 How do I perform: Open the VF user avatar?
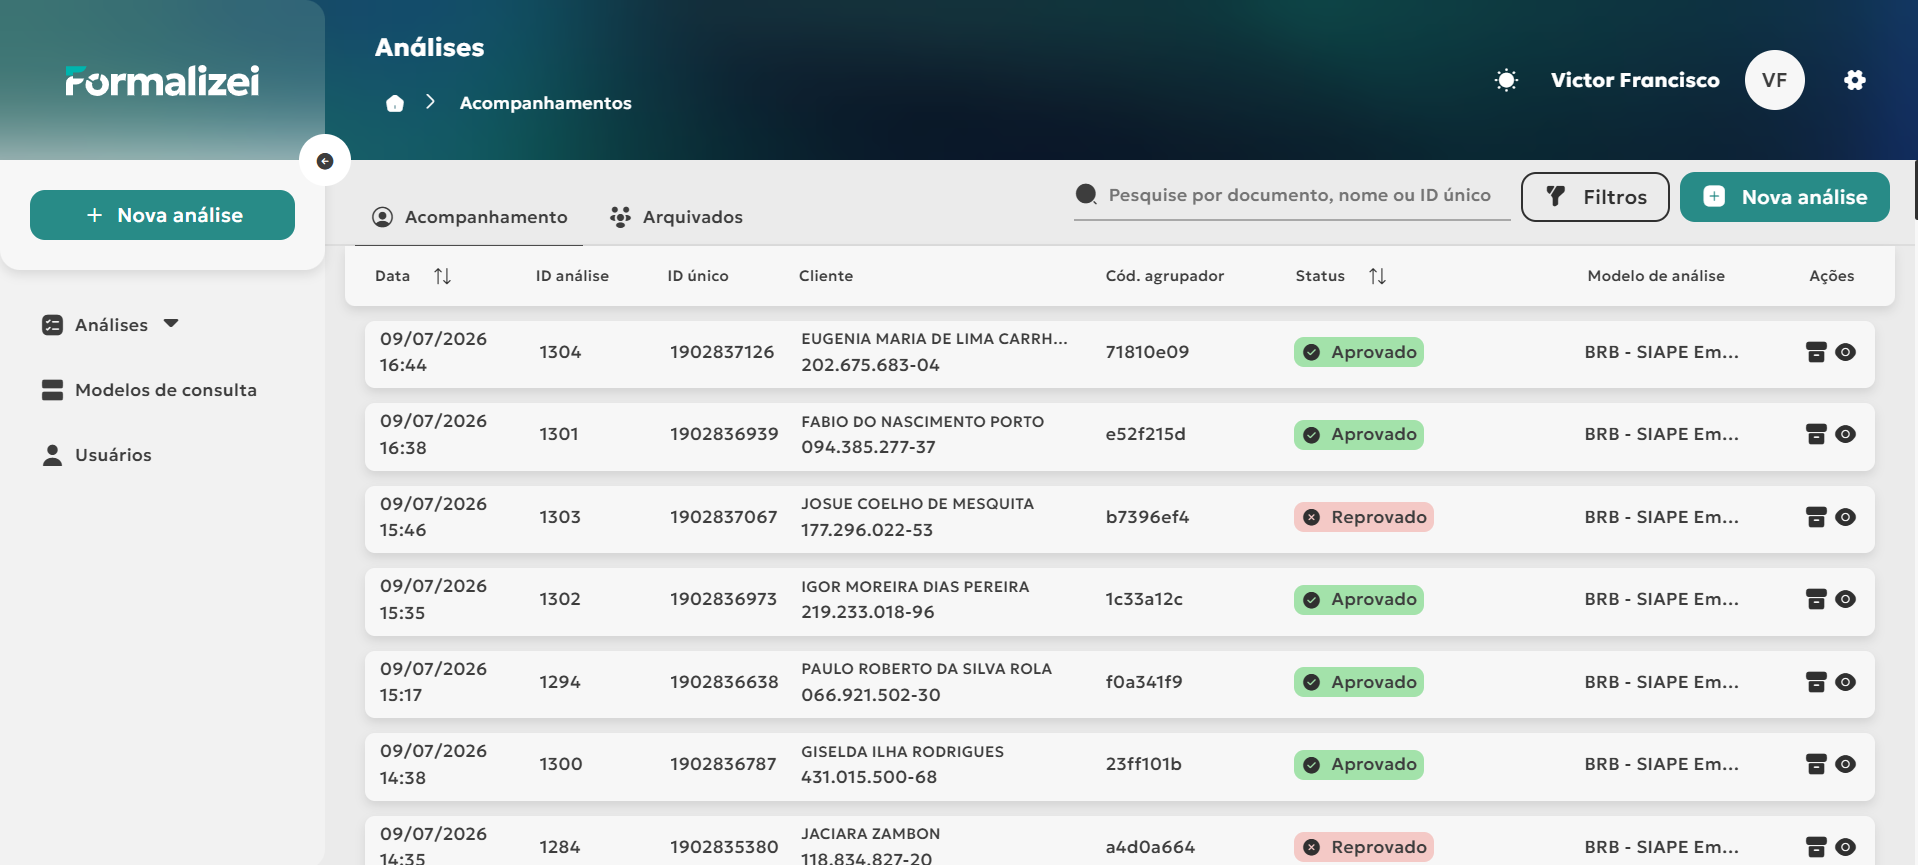point(1775,80)
